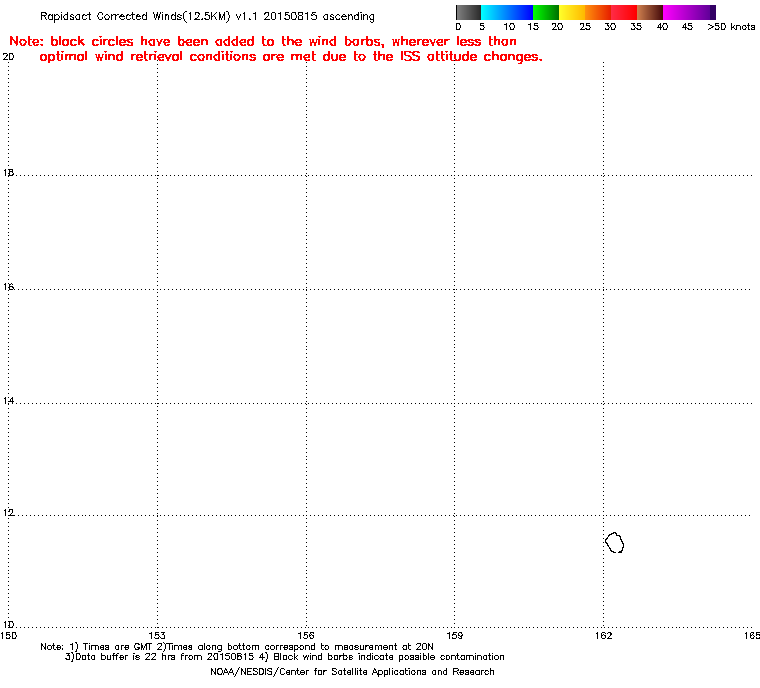
Task: Click the magenta 40-50 knots color segment
Action: (689, 12)
